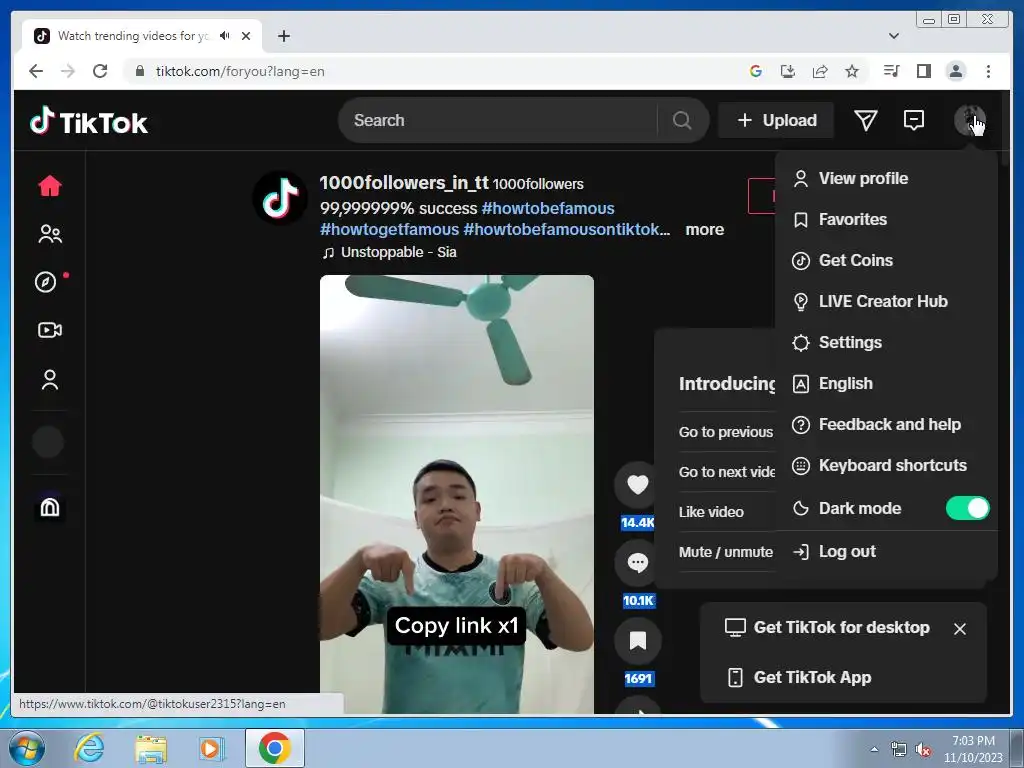Viewport: 1024px width, 768px height.
Task: Open the Profile person icon in sidebar
Action: 50,379
